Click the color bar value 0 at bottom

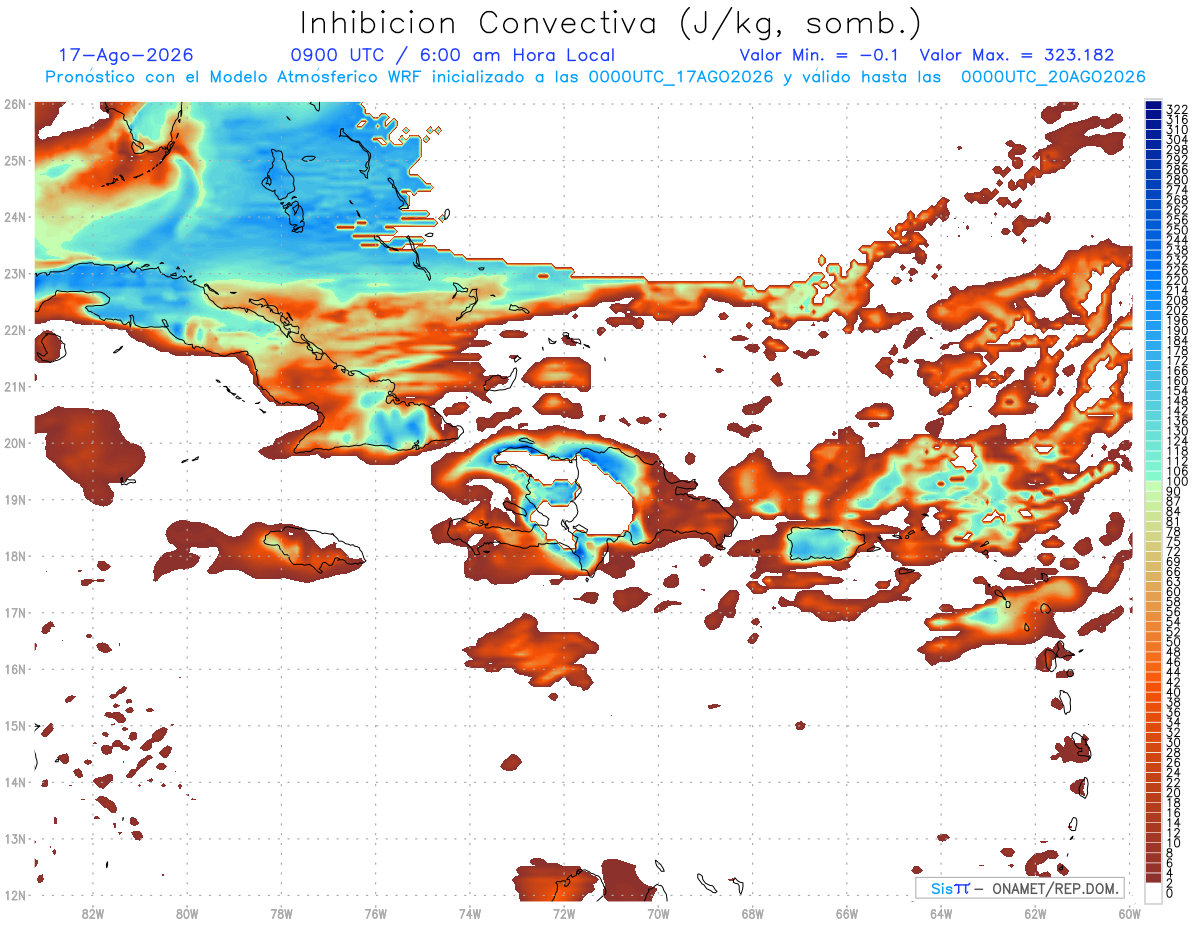tap(1170, 893)
